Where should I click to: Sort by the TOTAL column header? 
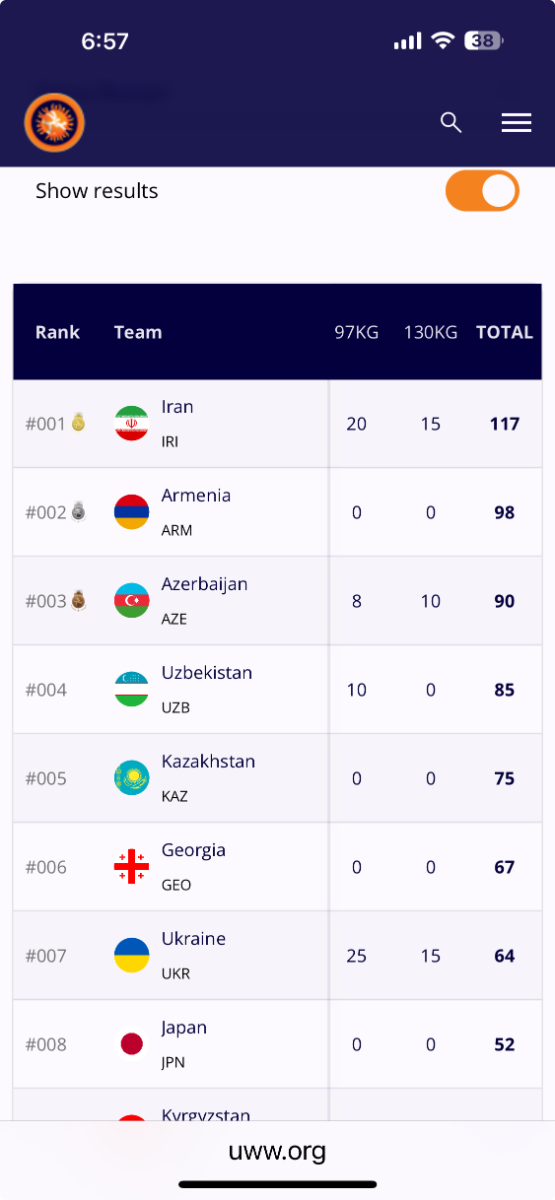click(x=504, y=333)
